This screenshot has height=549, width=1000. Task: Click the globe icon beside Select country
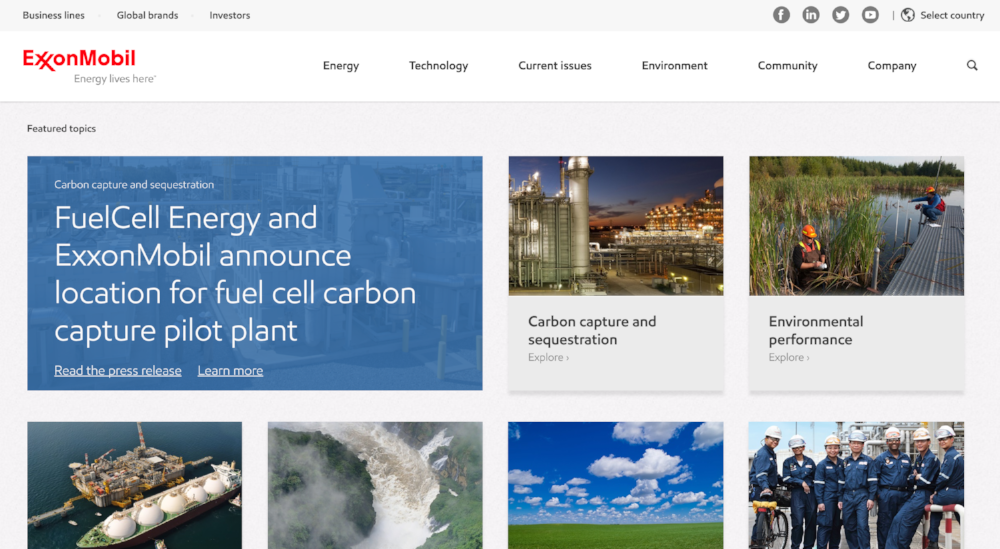click(908, 15)
